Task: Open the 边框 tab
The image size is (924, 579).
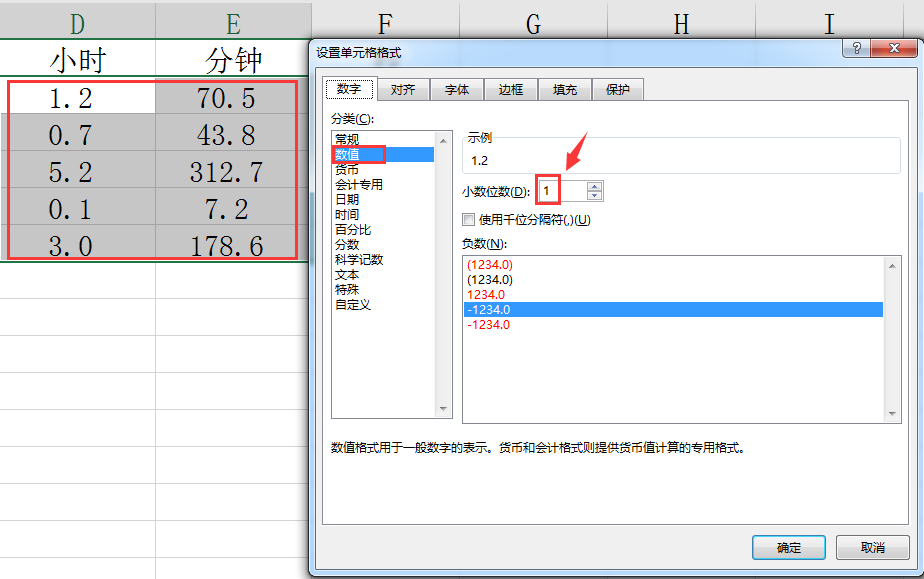Action: coord(510,90)
